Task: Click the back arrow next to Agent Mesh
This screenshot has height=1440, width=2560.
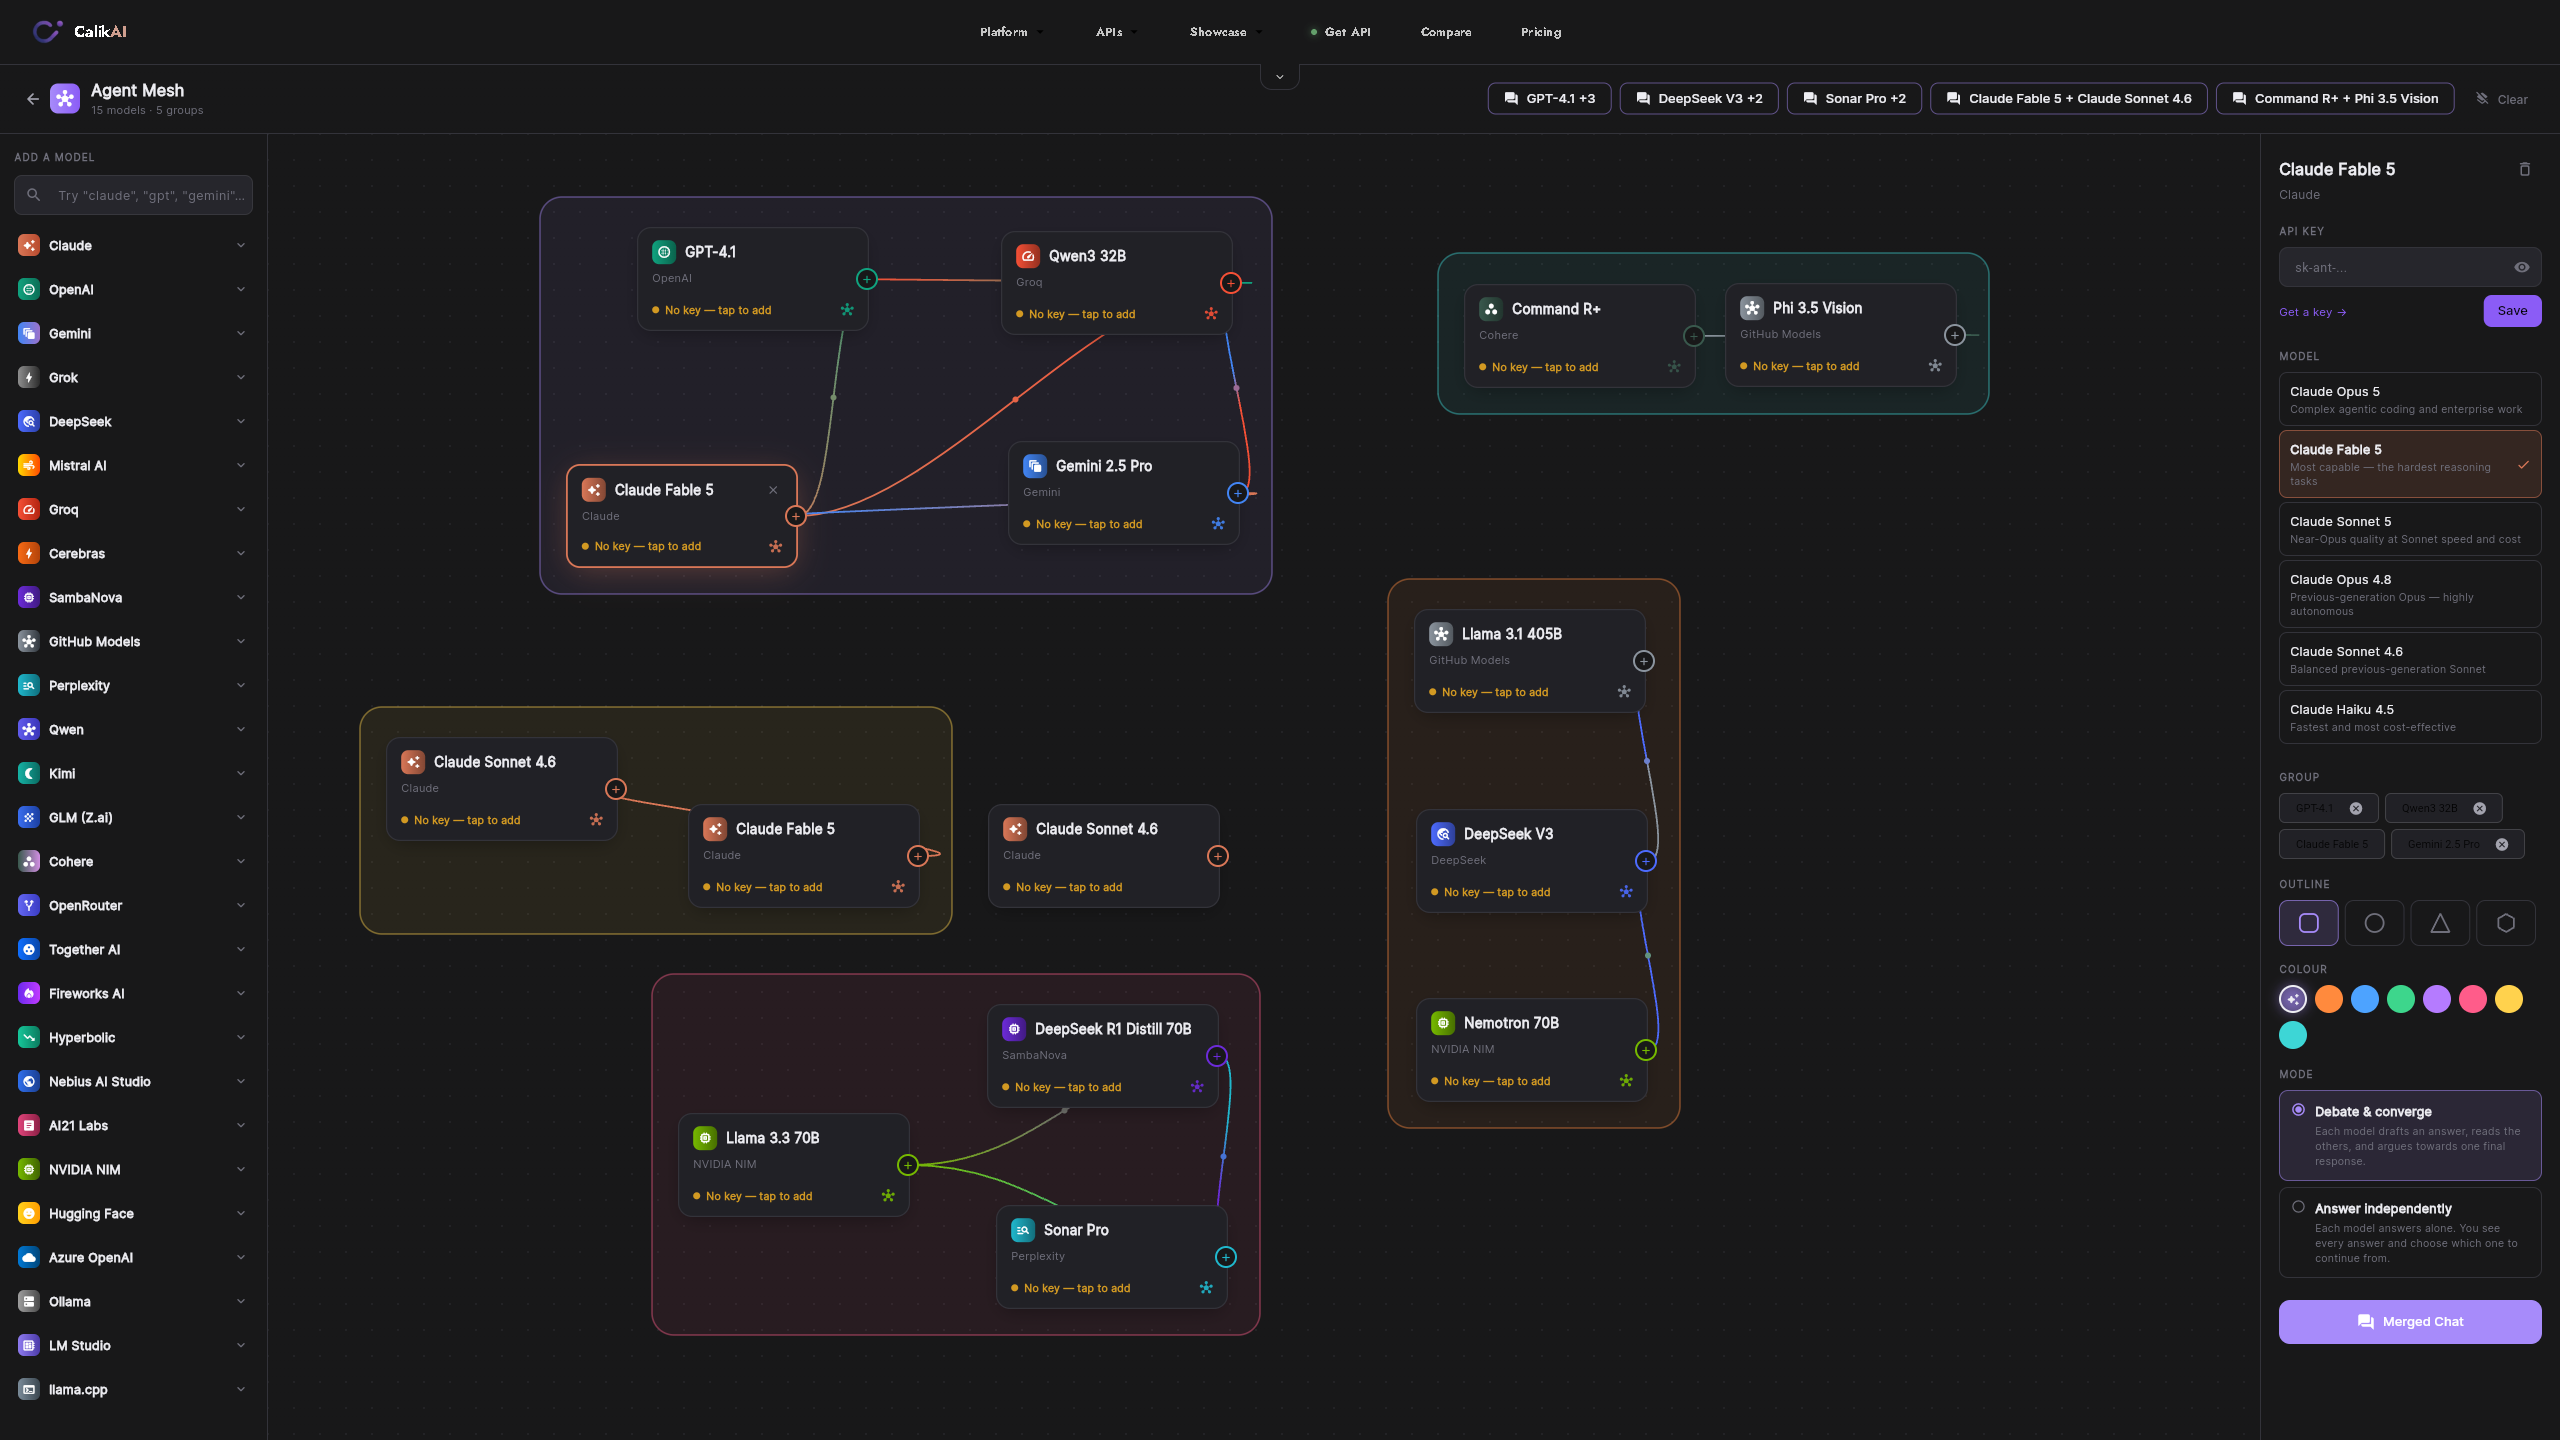Action: click(x=32, y=98)
